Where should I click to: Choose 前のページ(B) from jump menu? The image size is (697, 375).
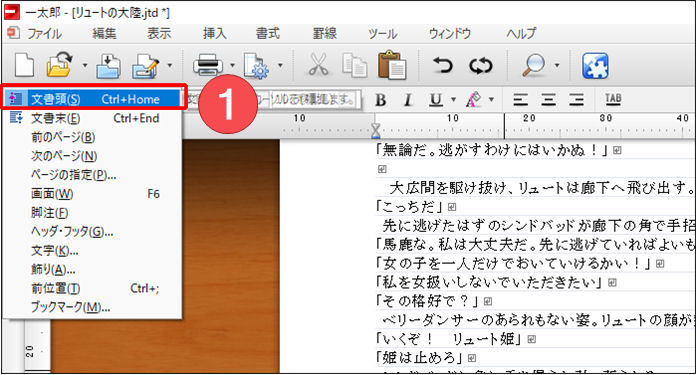click(93, 137)
